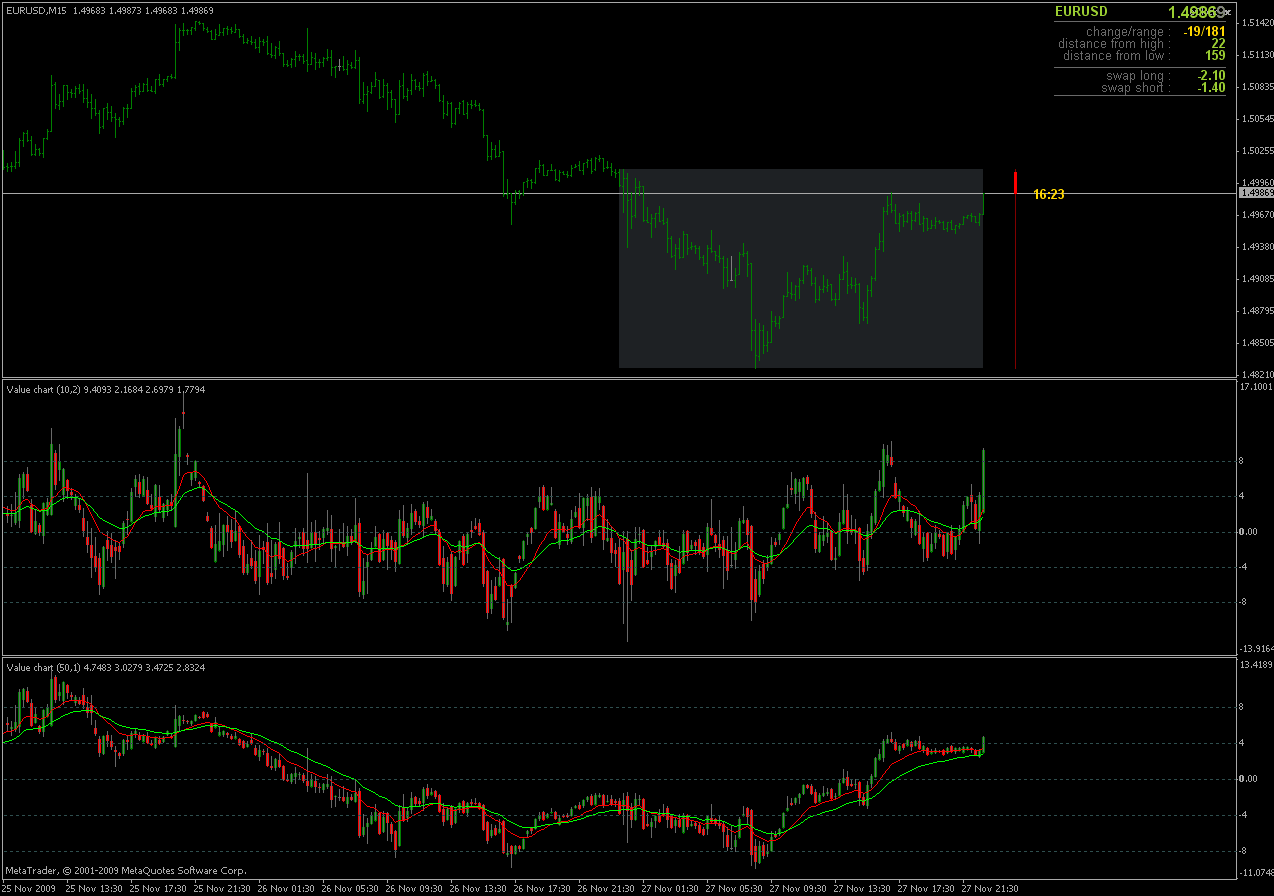Click the 26 Nov 17:30 time label

[x=544, y=888]
